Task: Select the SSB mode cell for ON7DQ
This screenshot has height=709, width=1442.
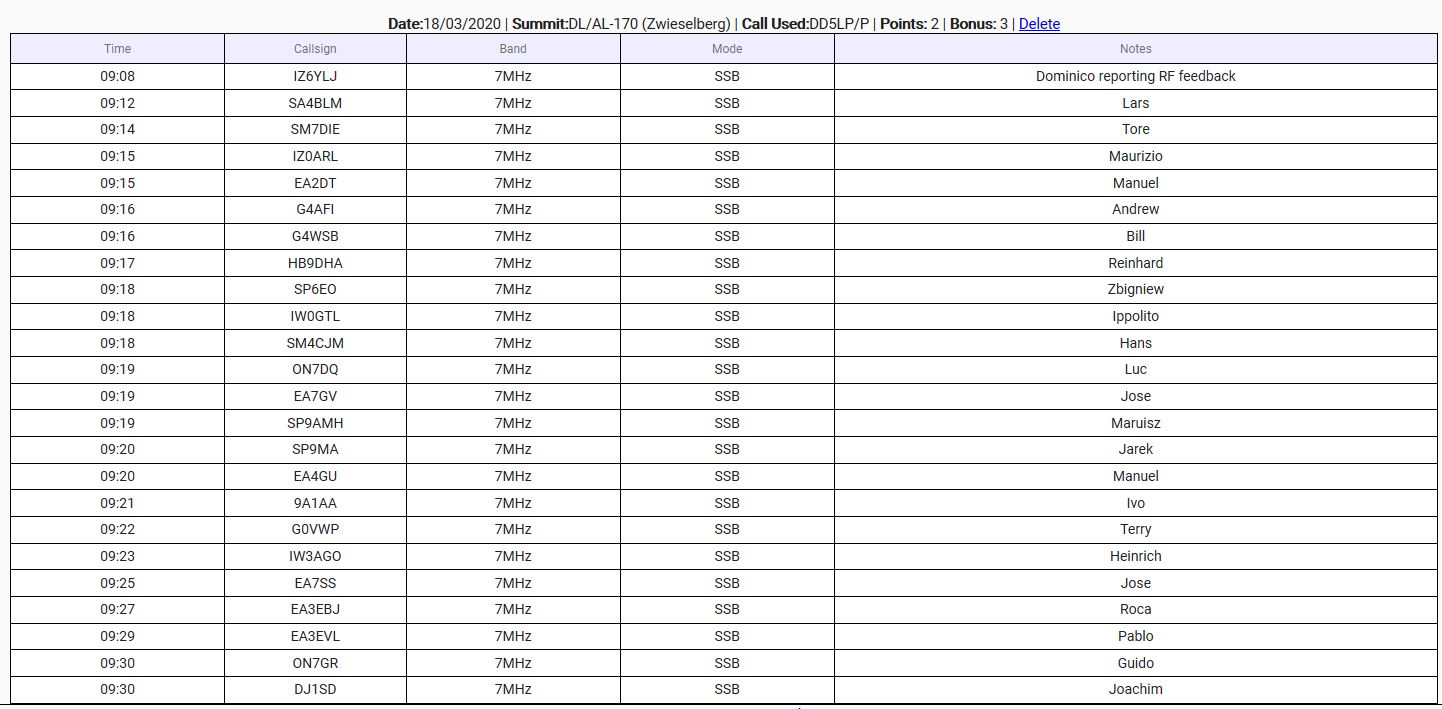Action: [727, 369]
